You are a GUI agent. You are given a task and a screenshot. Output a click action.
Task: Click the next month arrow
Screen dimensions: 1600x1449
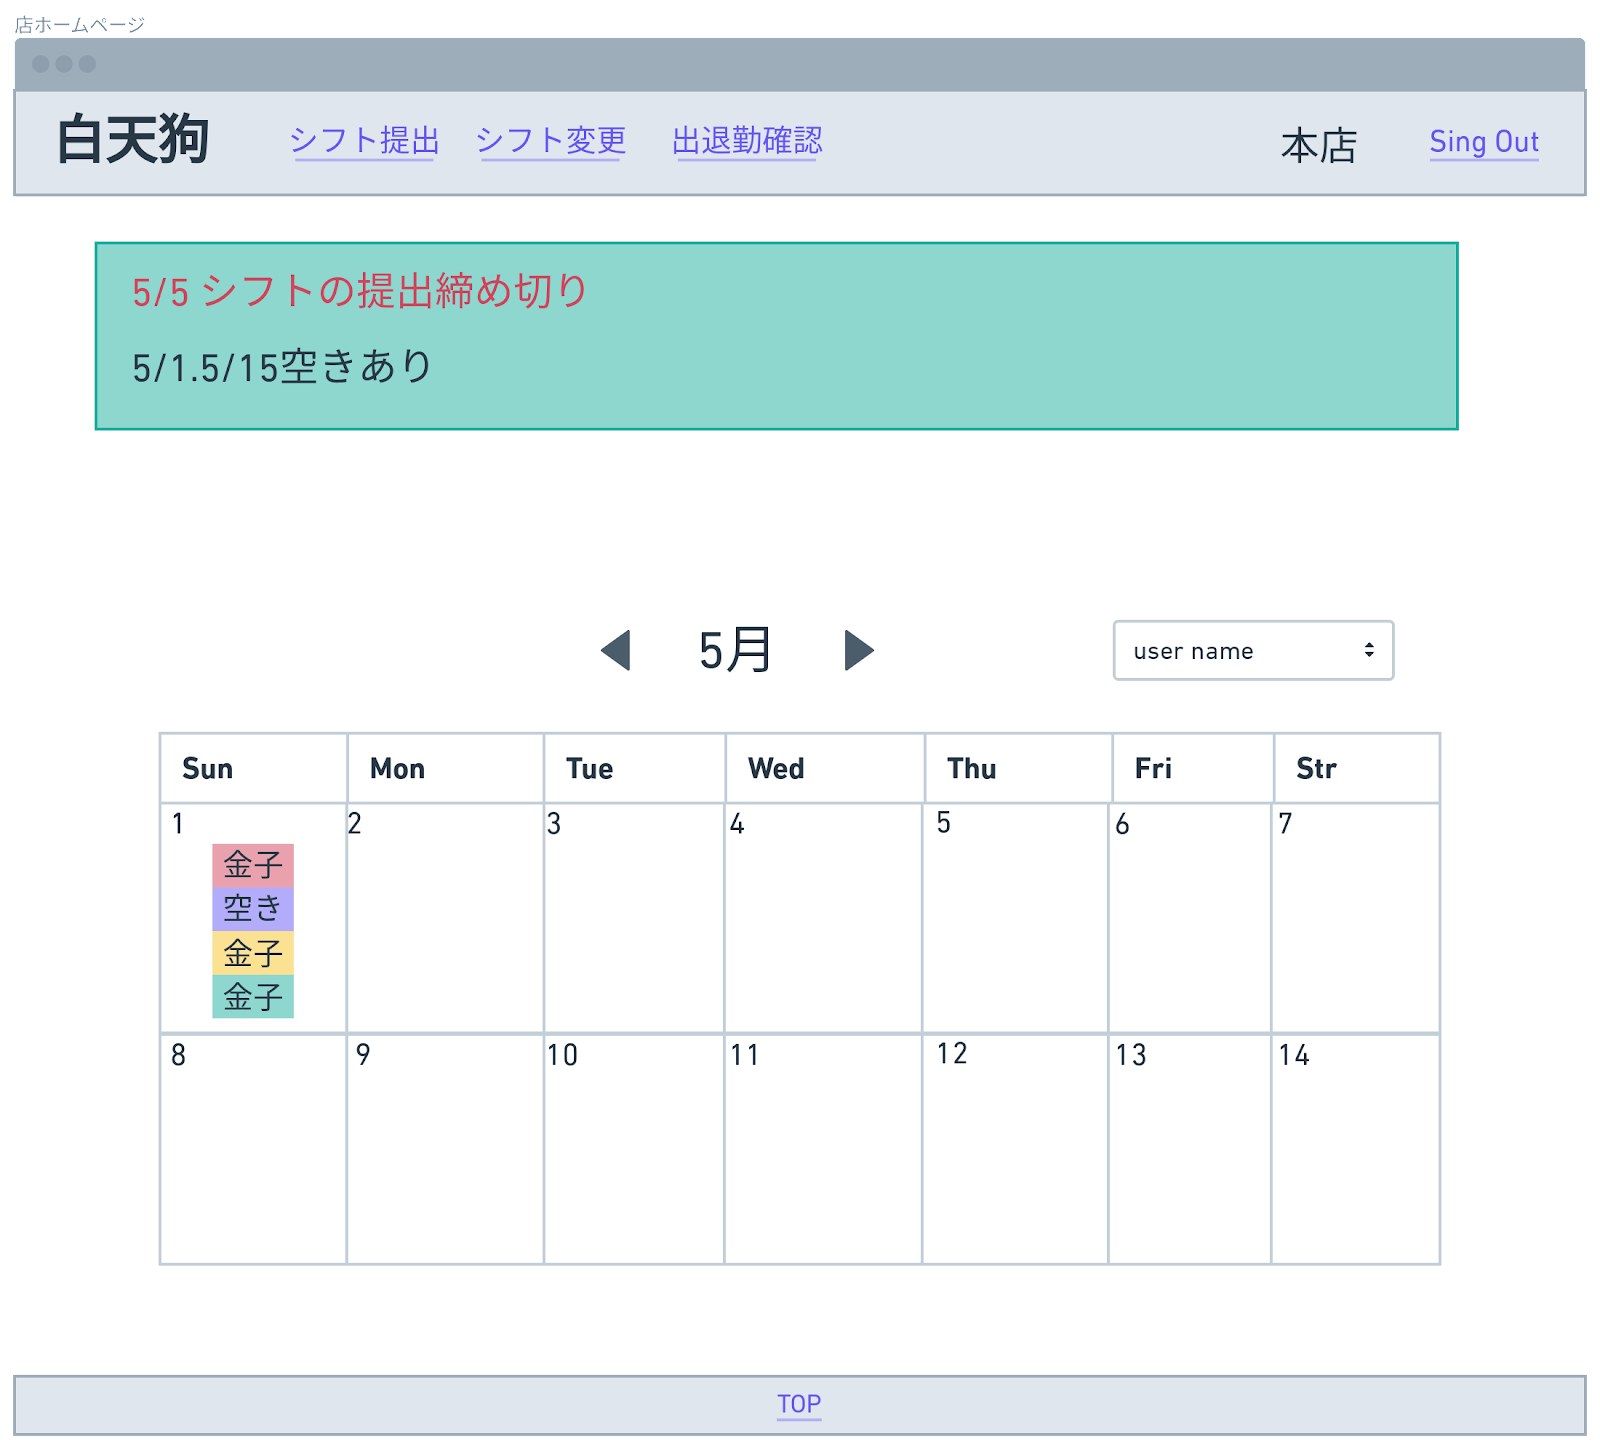860,650
